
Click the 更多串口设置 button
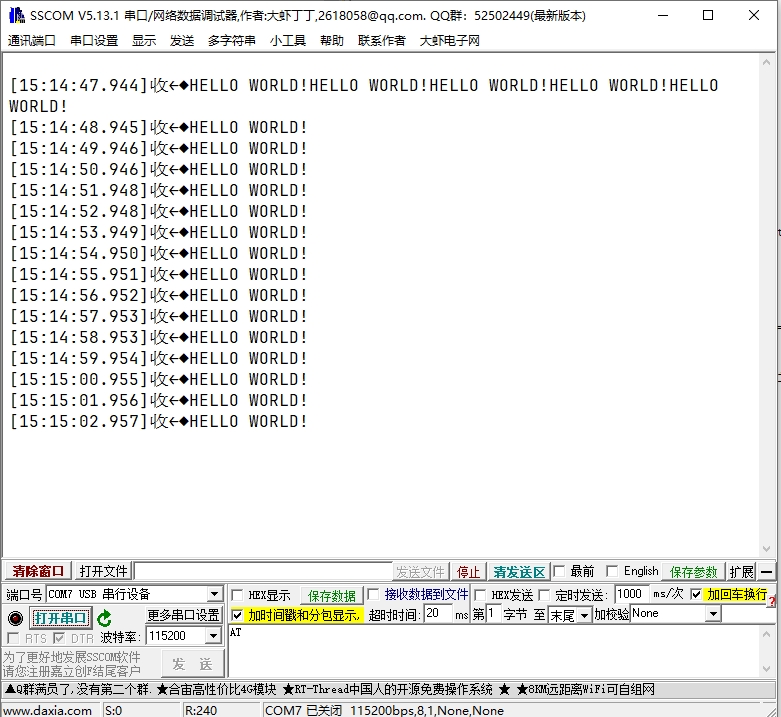183,615
